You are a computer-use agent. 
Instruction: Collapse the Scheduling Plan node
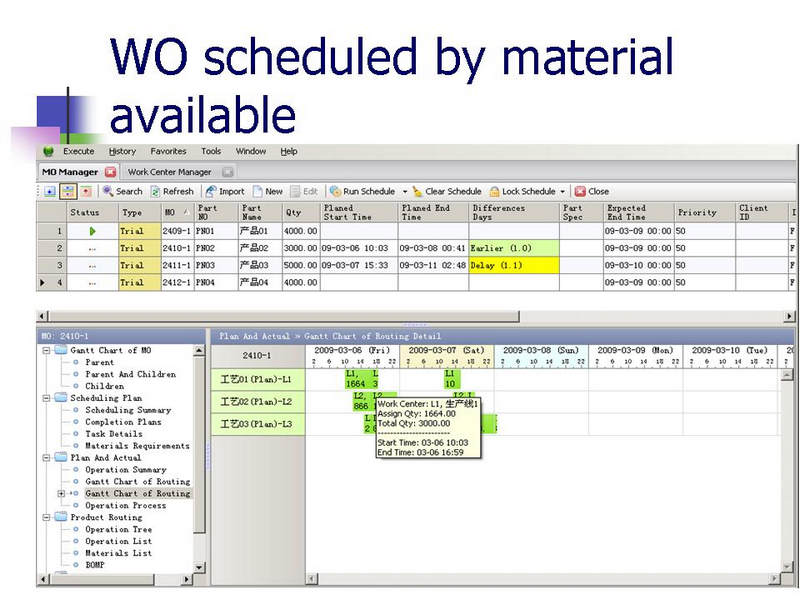coord(46,398)
